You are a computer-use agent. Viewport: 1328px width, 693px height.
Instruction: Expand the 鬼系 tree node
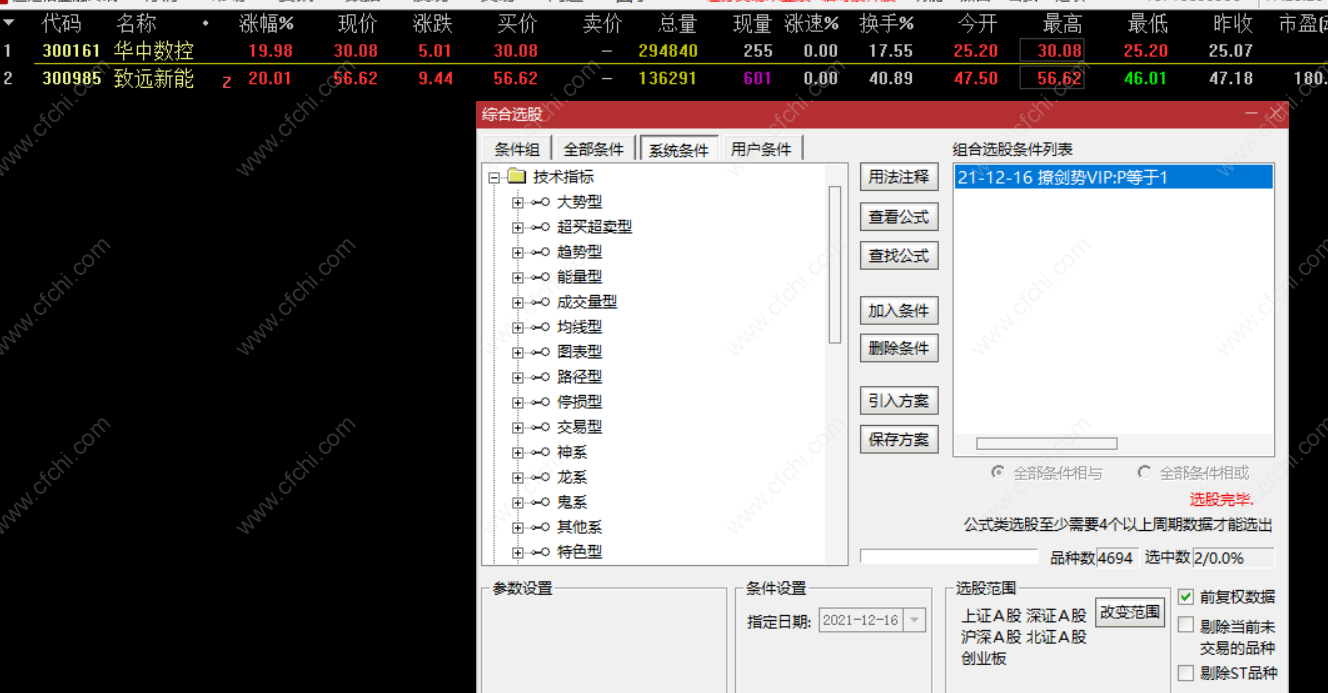click(x=517, y=503)
